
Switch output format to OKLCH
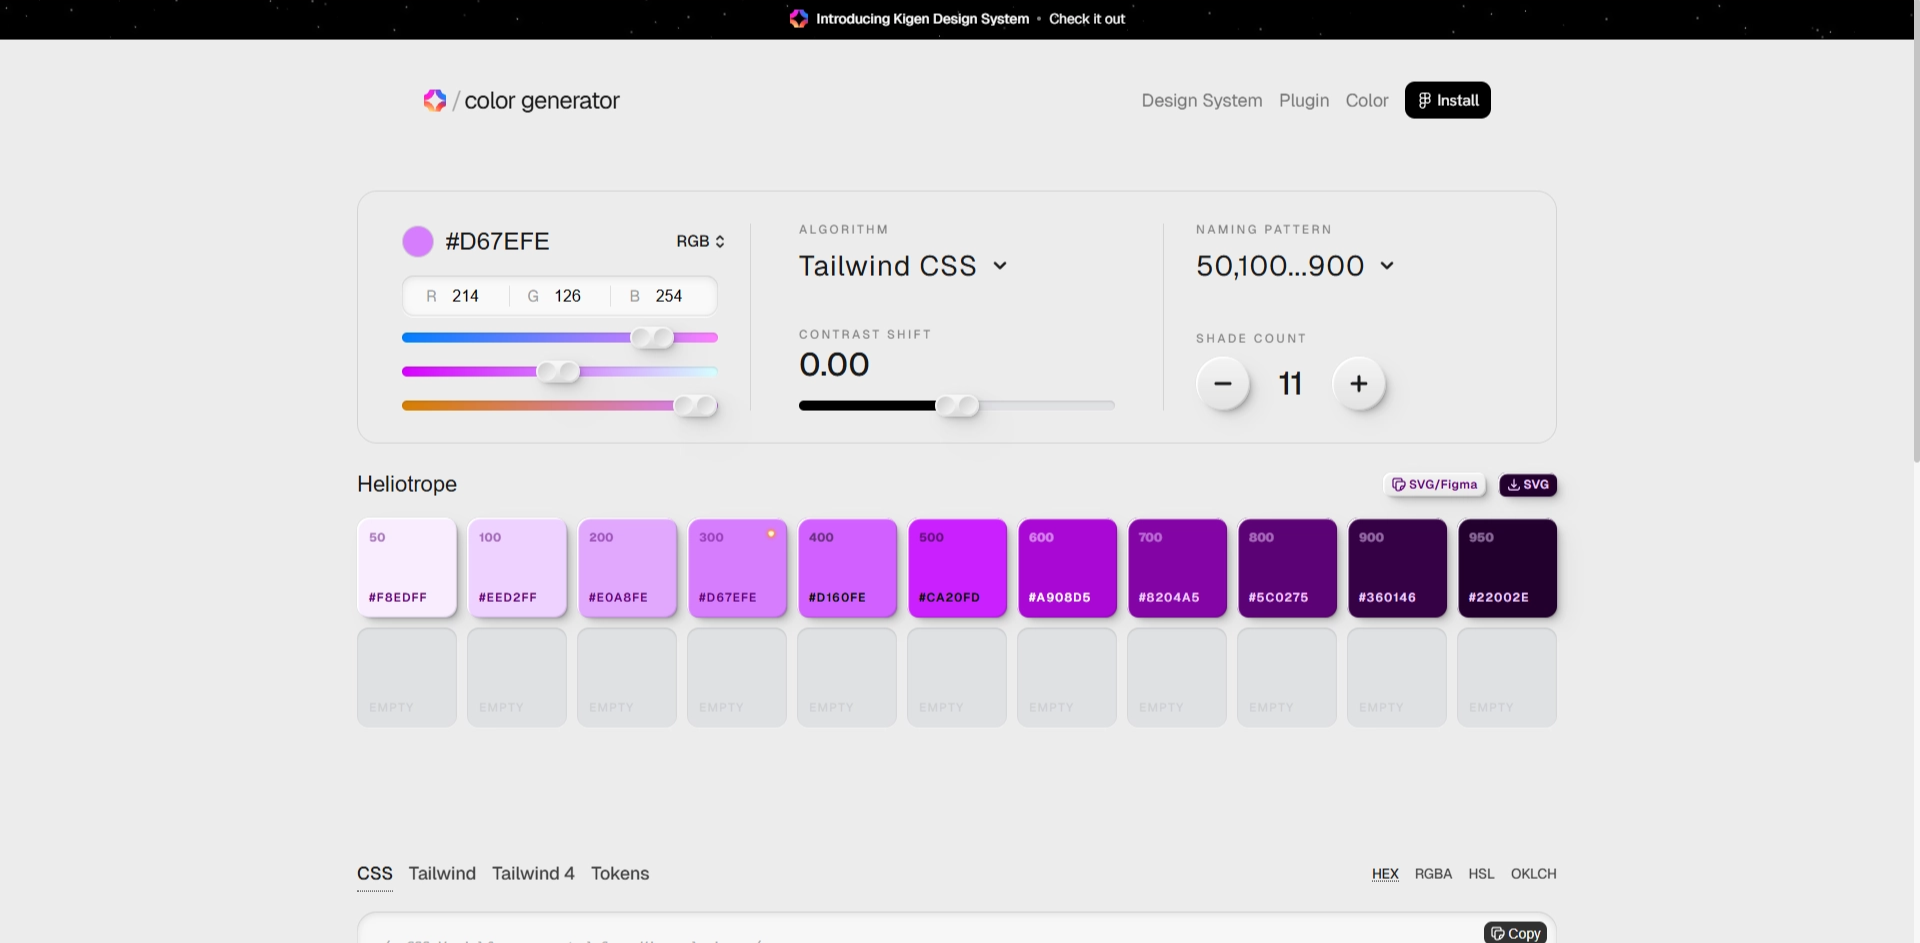pyautogui.click(x=1533, y=874)
